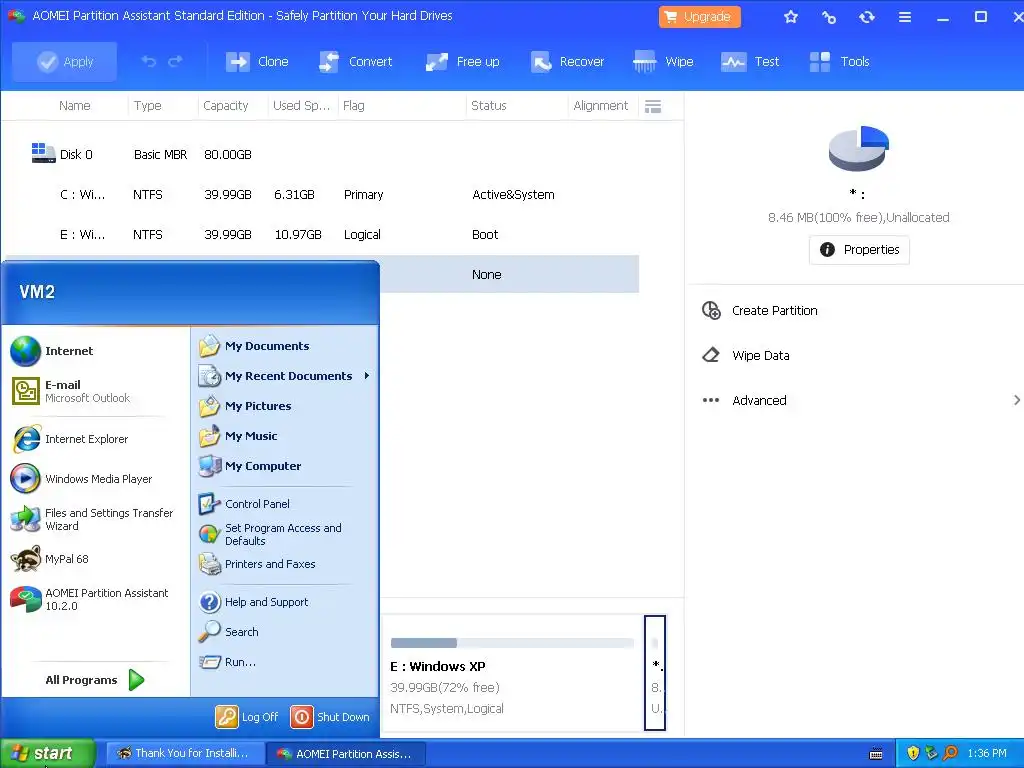Screen dimensions: 1024x768
Task: Select the C: partition row
Action: click(322, 195)
